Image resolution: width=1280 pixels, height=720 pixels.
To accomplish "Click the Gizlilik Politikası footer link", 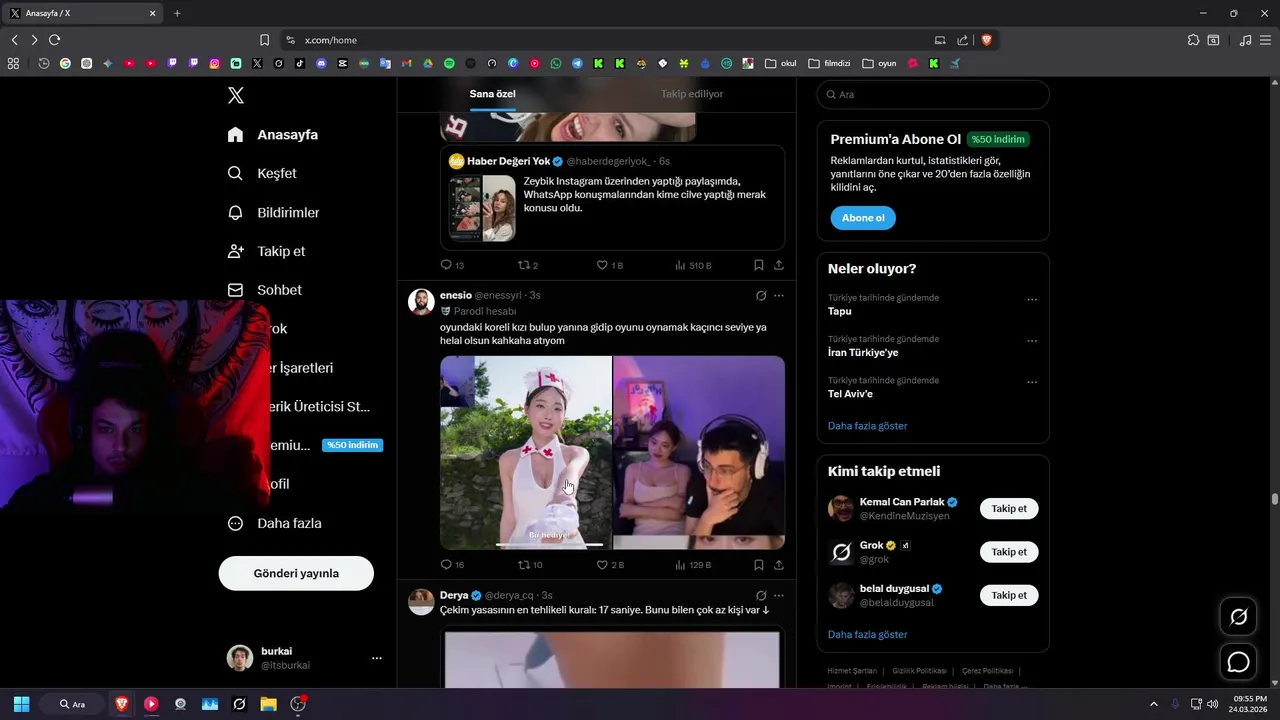I will [x=919, y=671].
